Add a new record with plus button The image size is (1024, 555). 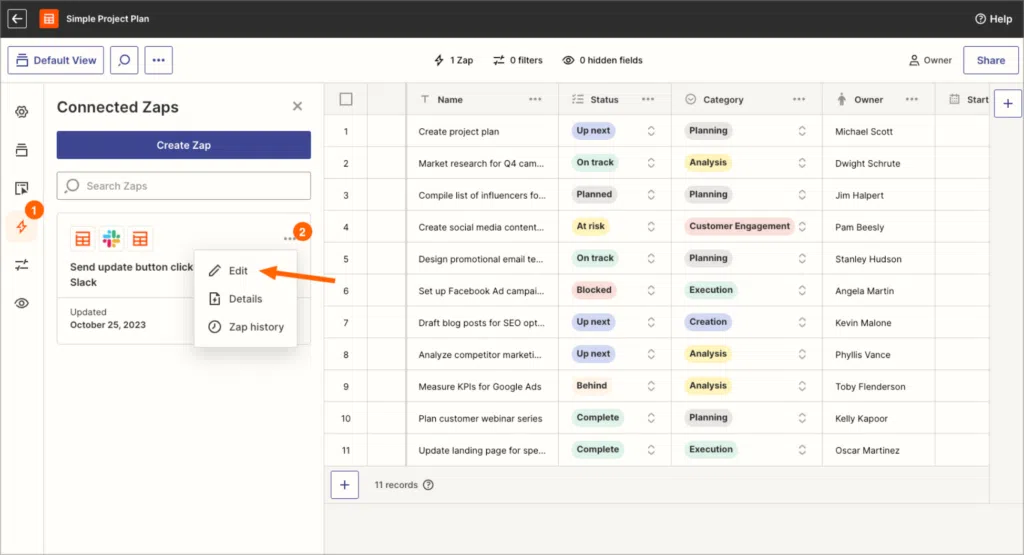pos(345,485)
